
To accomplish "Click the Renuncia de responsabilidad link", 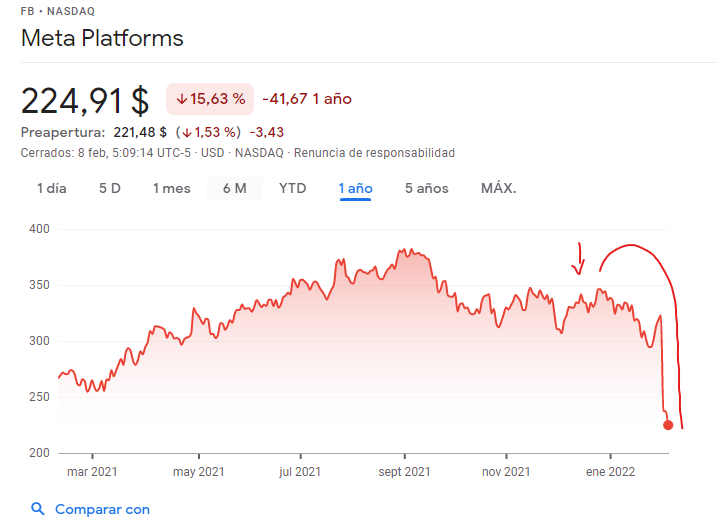I will [374, 153].
